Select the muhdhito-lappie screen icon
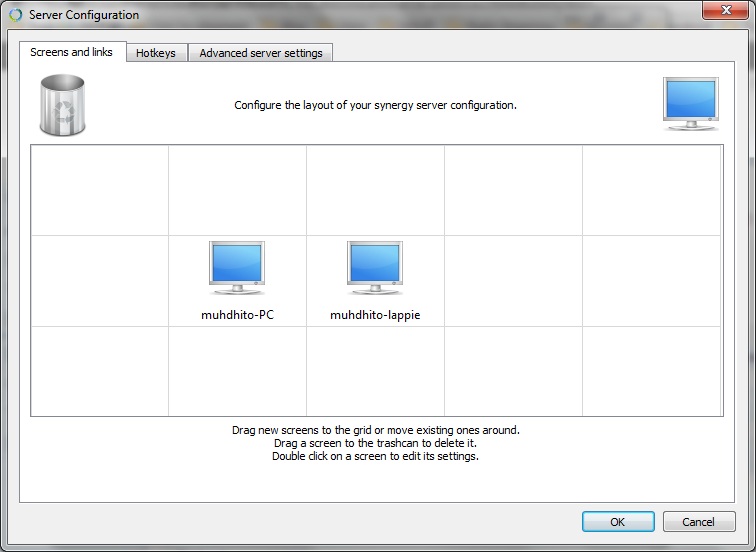The width and height of the screenshot is (756, 552). pos(375,269)
